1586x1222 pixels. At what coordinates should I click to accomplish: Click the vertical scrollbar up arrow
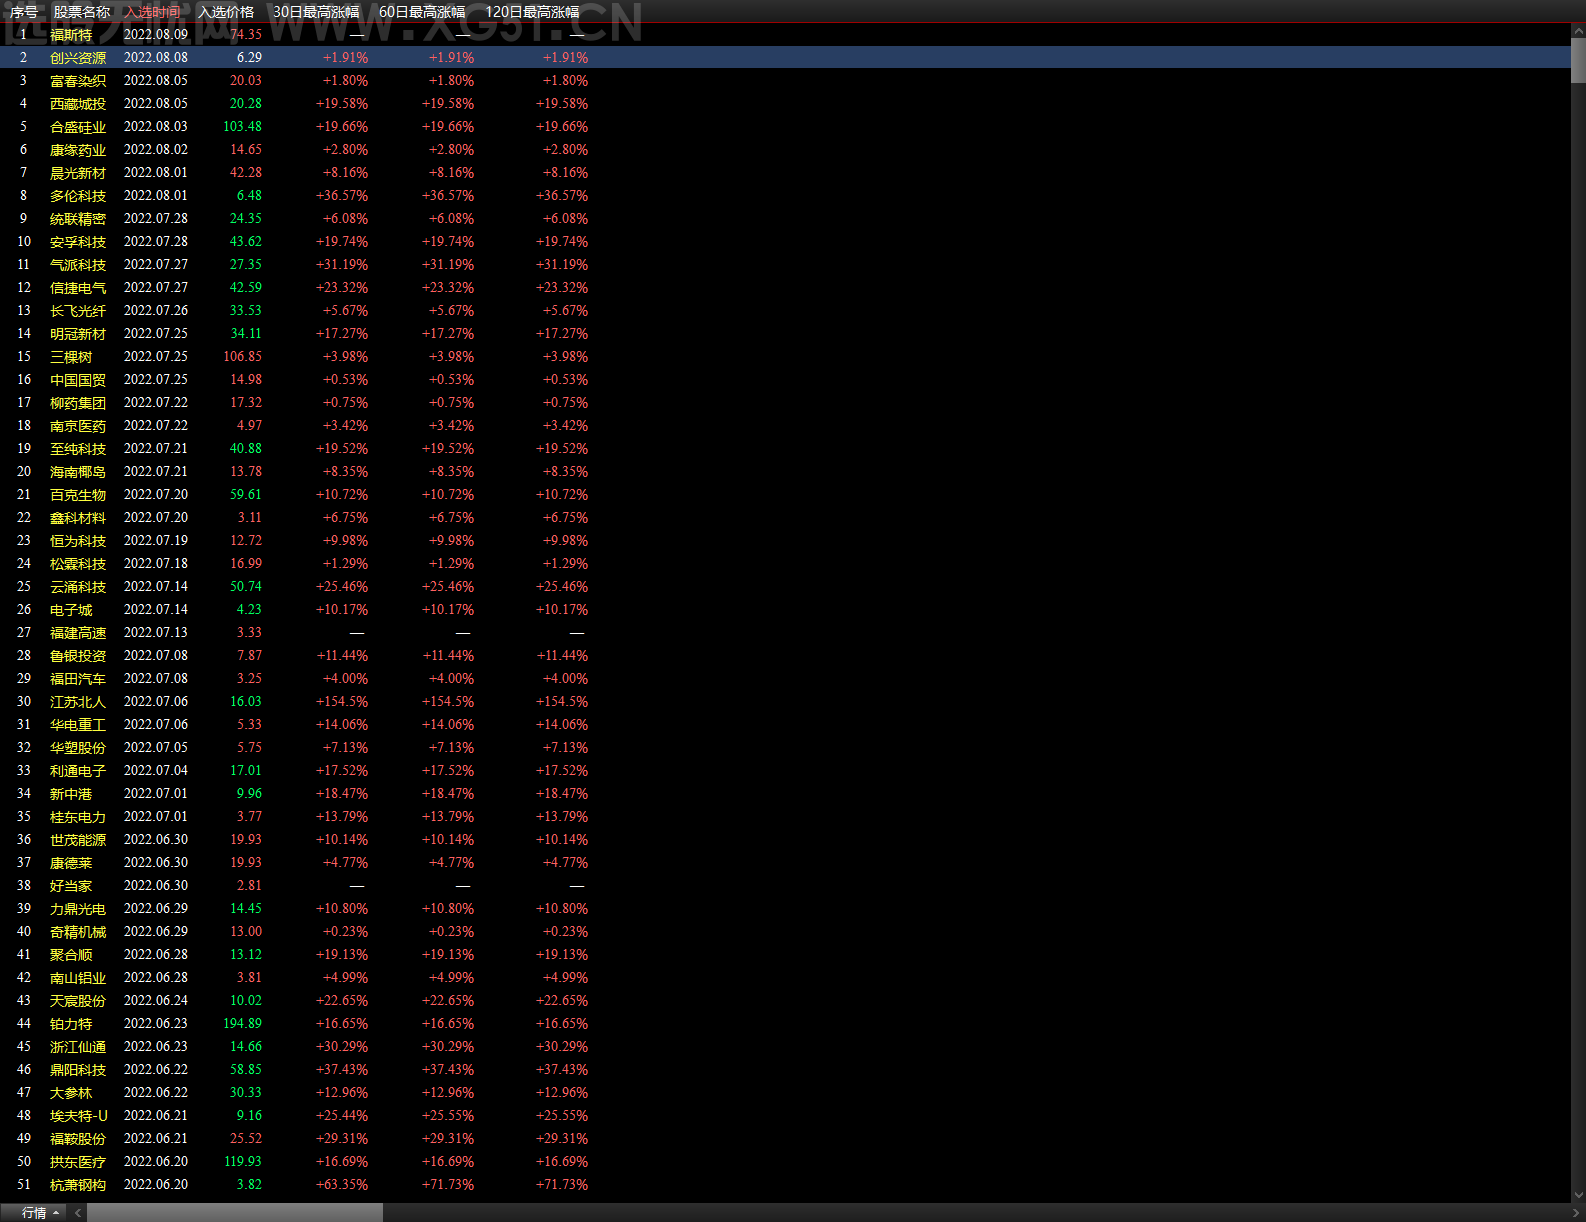(1578, 31)
